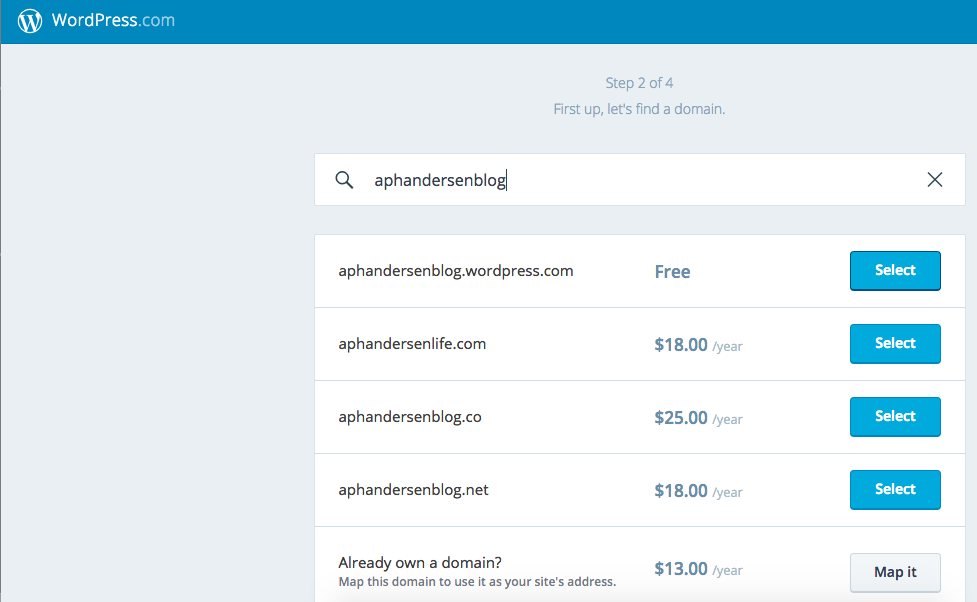Select the aphandersenblog.net domain
977x602 pixels.
tap(895, 489)
